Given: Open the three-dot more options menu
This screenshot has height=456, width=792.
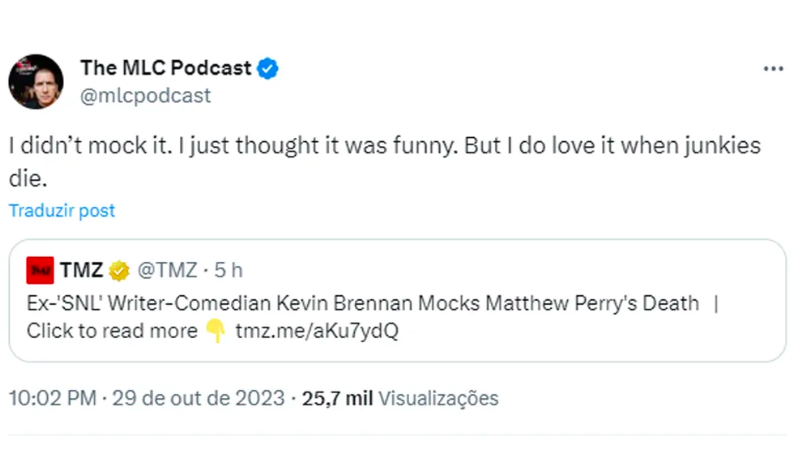Looking at the screenshot, I should 773,69.
